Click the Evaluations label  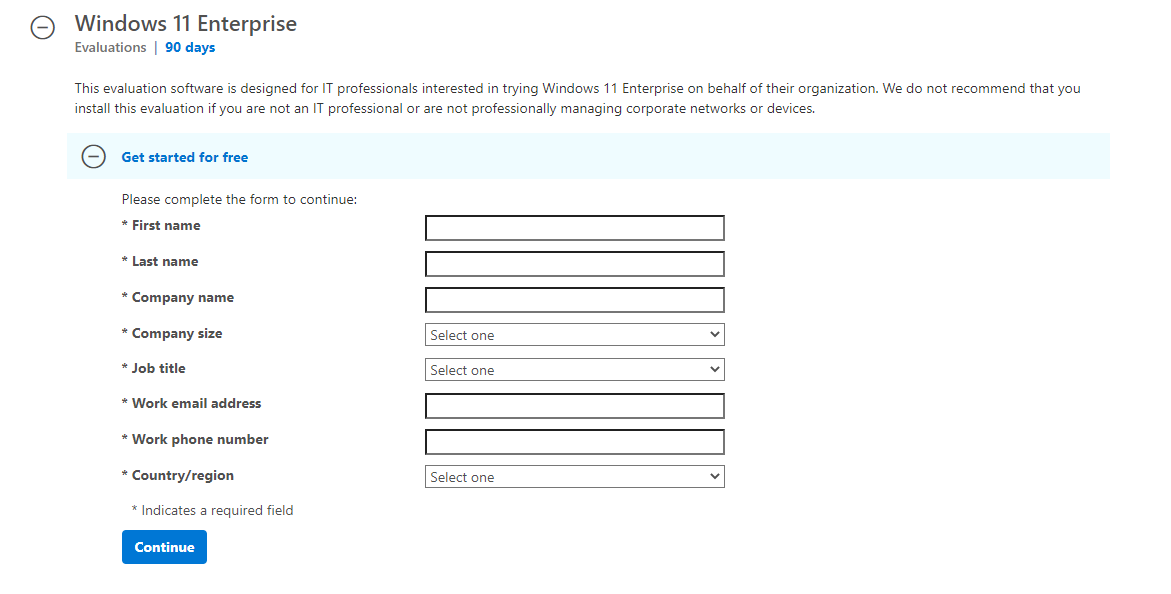click(110, 47)
